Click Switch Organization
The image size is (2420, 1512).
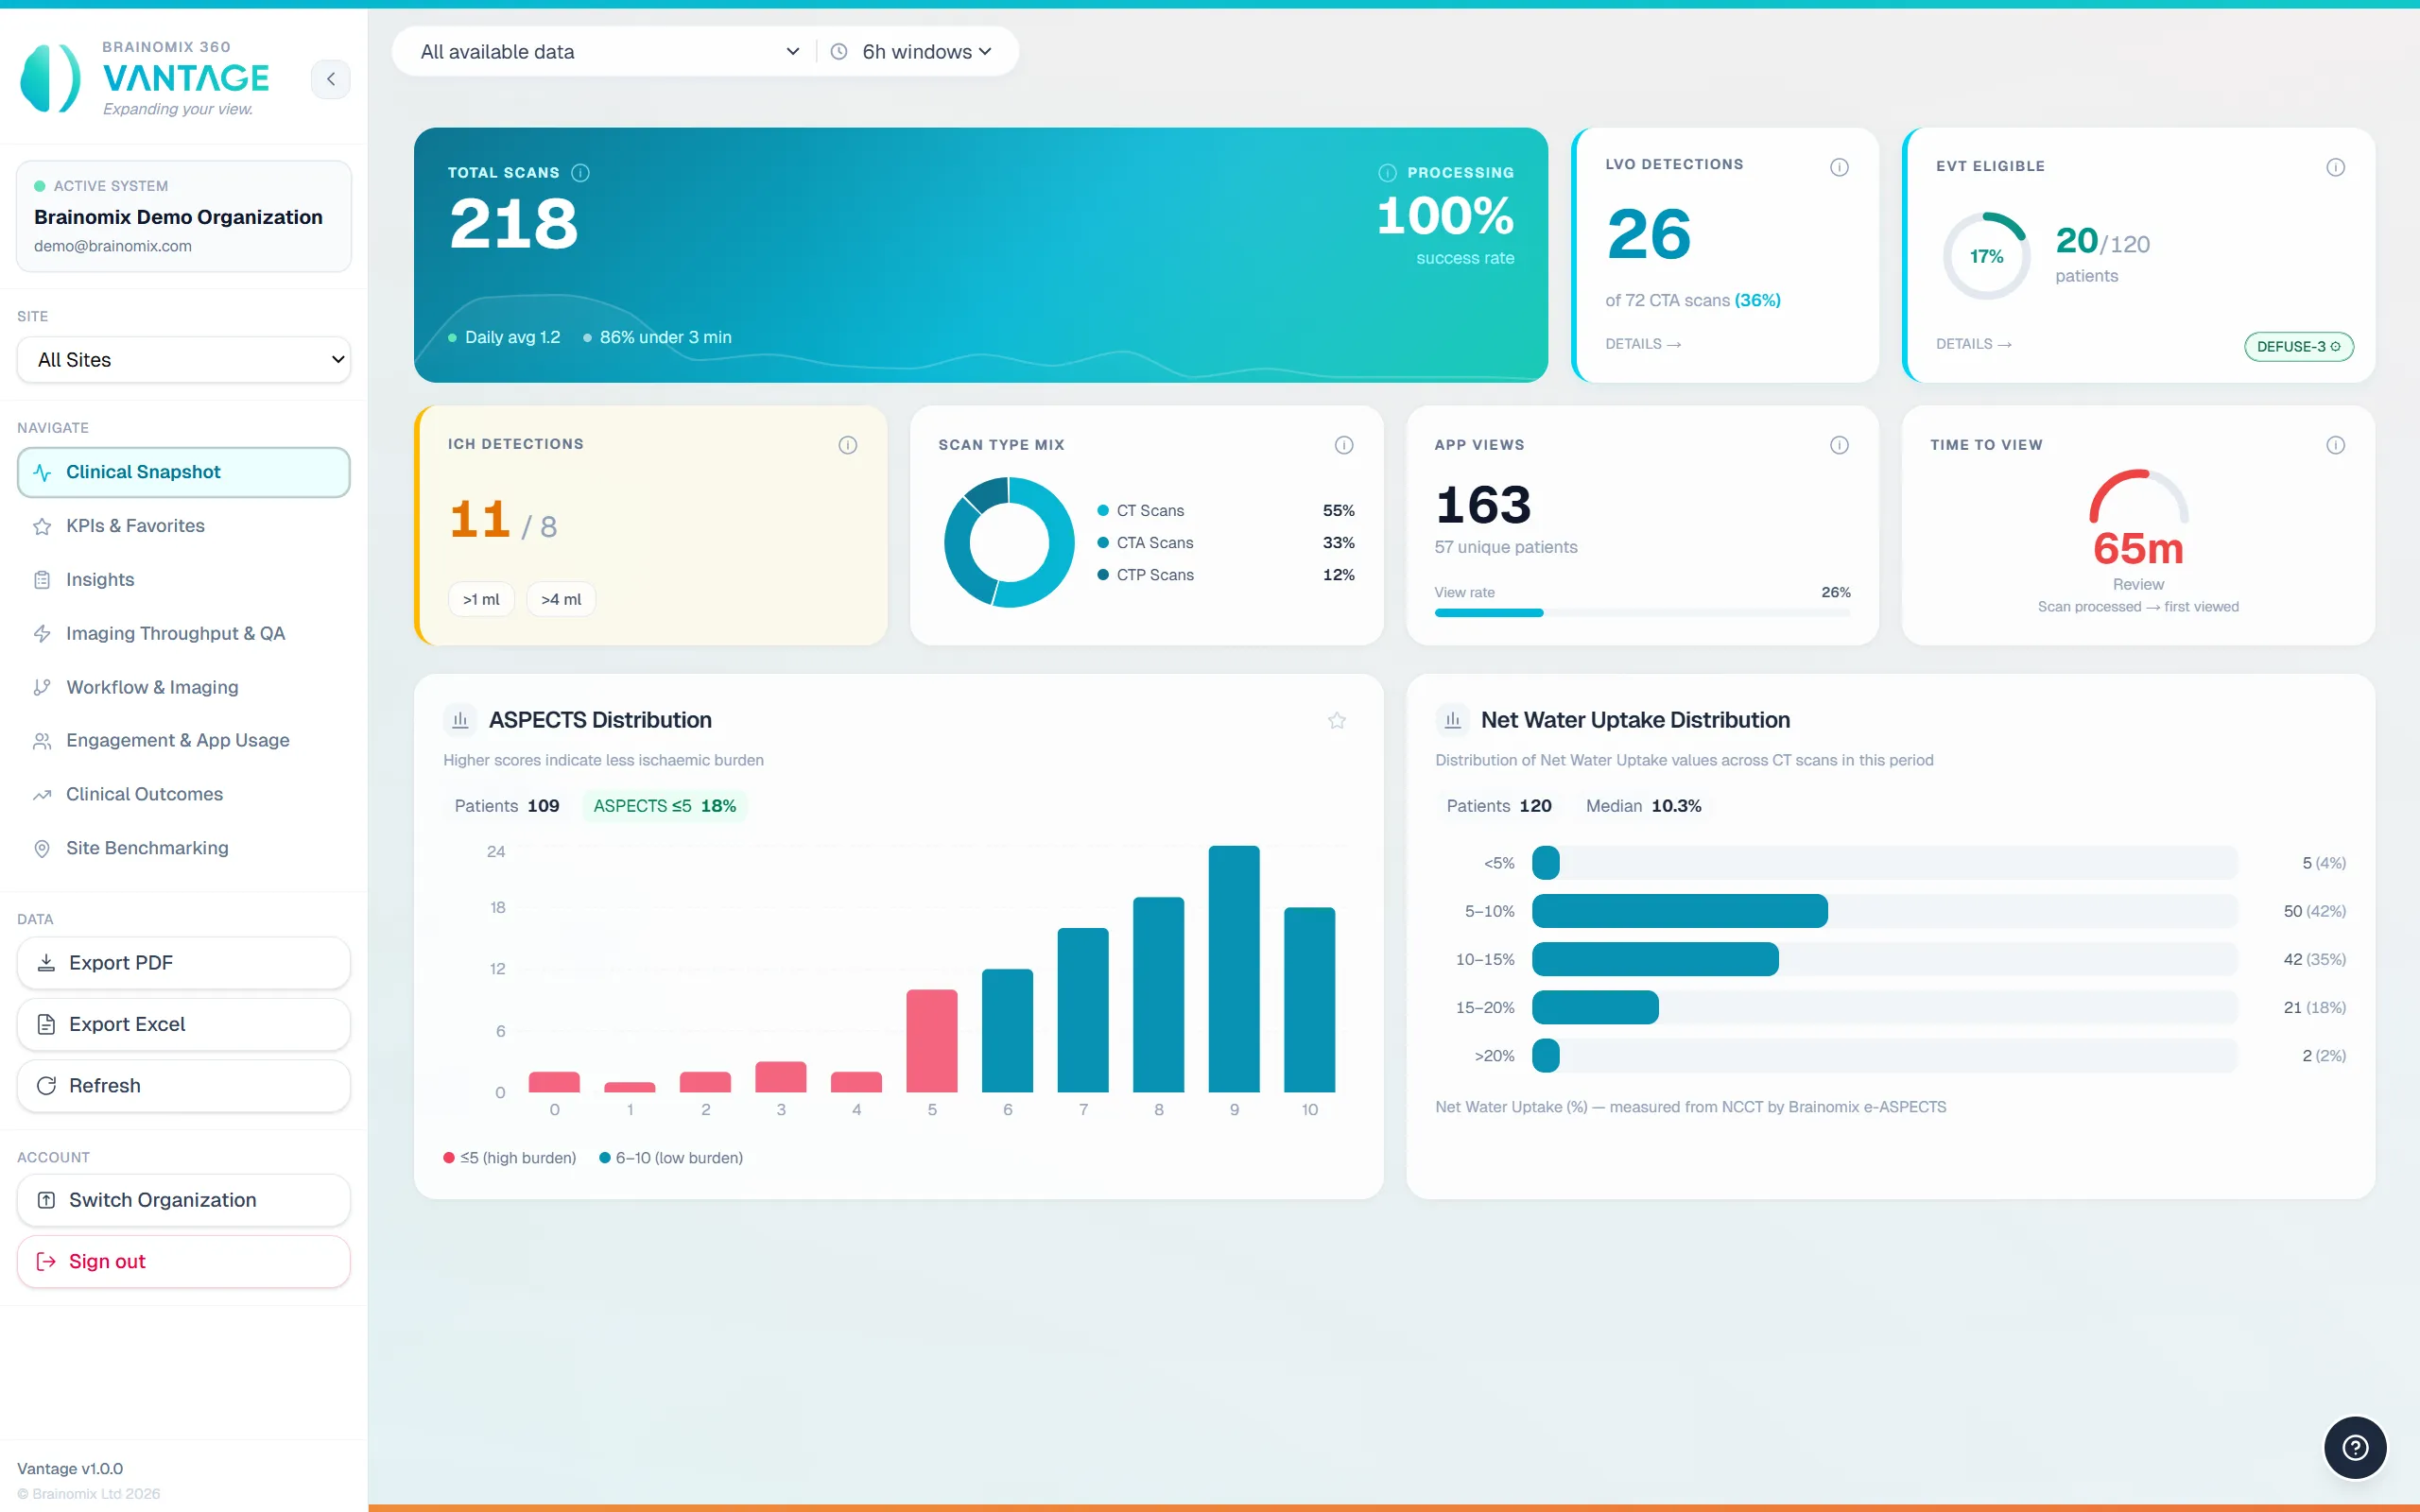point(184,1200)
